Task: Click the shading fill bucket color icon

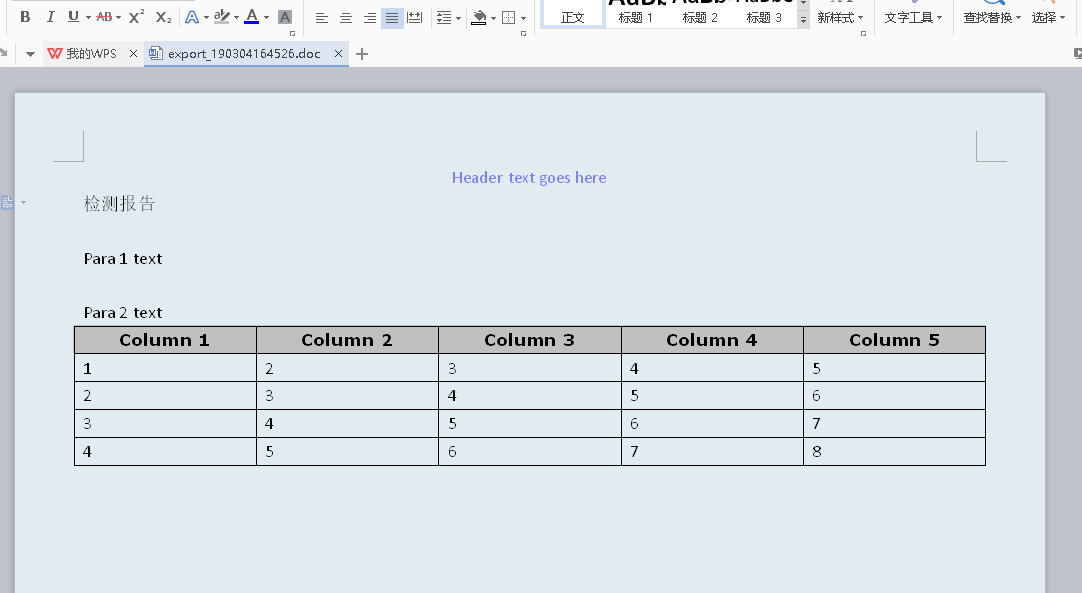Action: pos(479,19)
